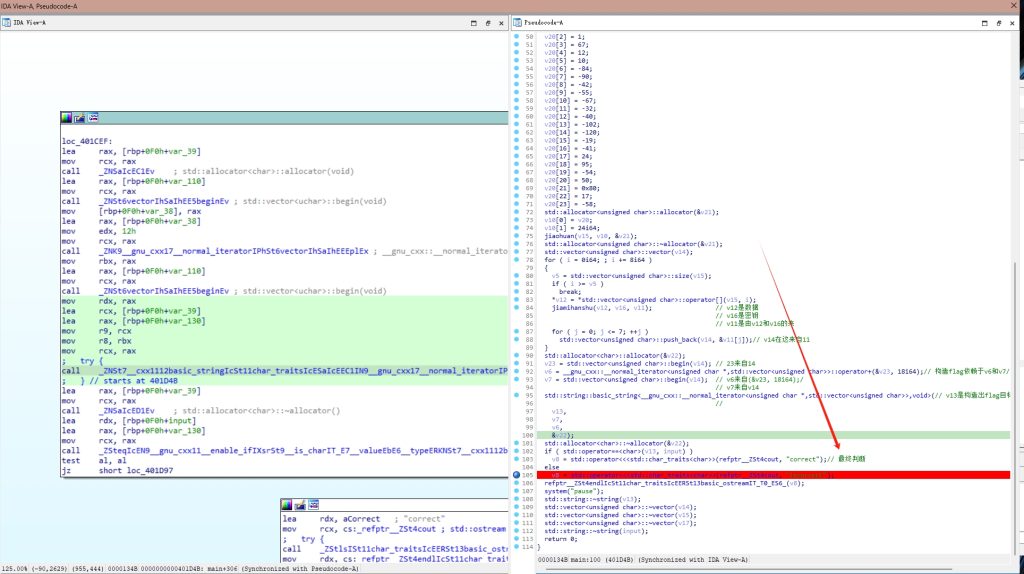Click the _ZNSaIcED1Ev call in disassembly
The image size is (1024, 574).
127,411
